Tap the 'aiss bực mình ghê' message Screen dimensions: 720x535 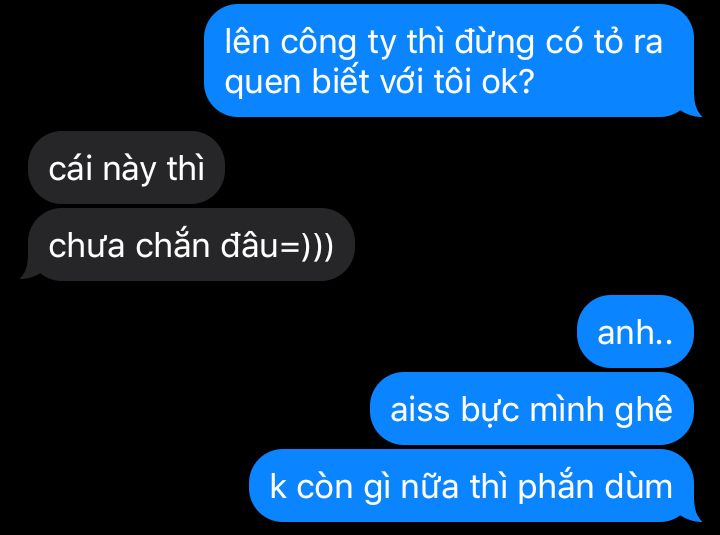(532, 409)
